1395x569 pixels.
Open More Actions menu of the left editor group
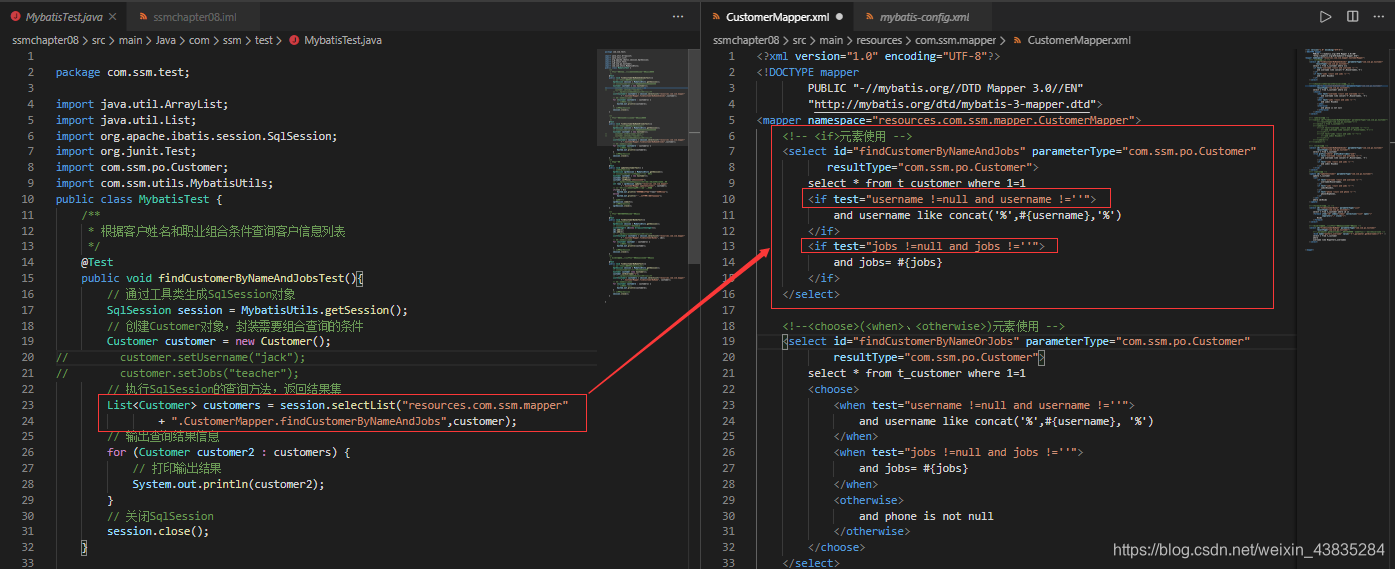pos(679,17)
